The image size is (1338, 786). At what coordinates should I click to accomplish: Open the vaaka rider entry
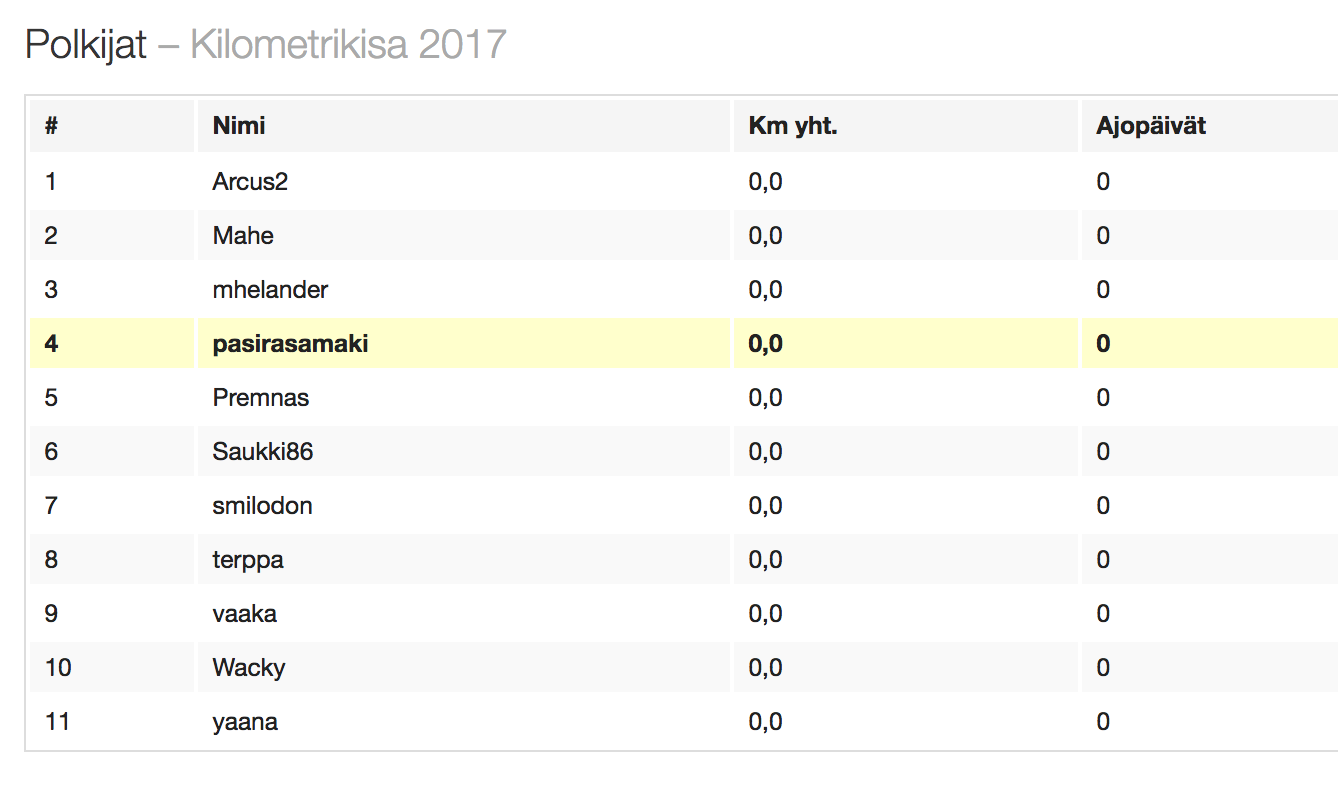point(245,614)
